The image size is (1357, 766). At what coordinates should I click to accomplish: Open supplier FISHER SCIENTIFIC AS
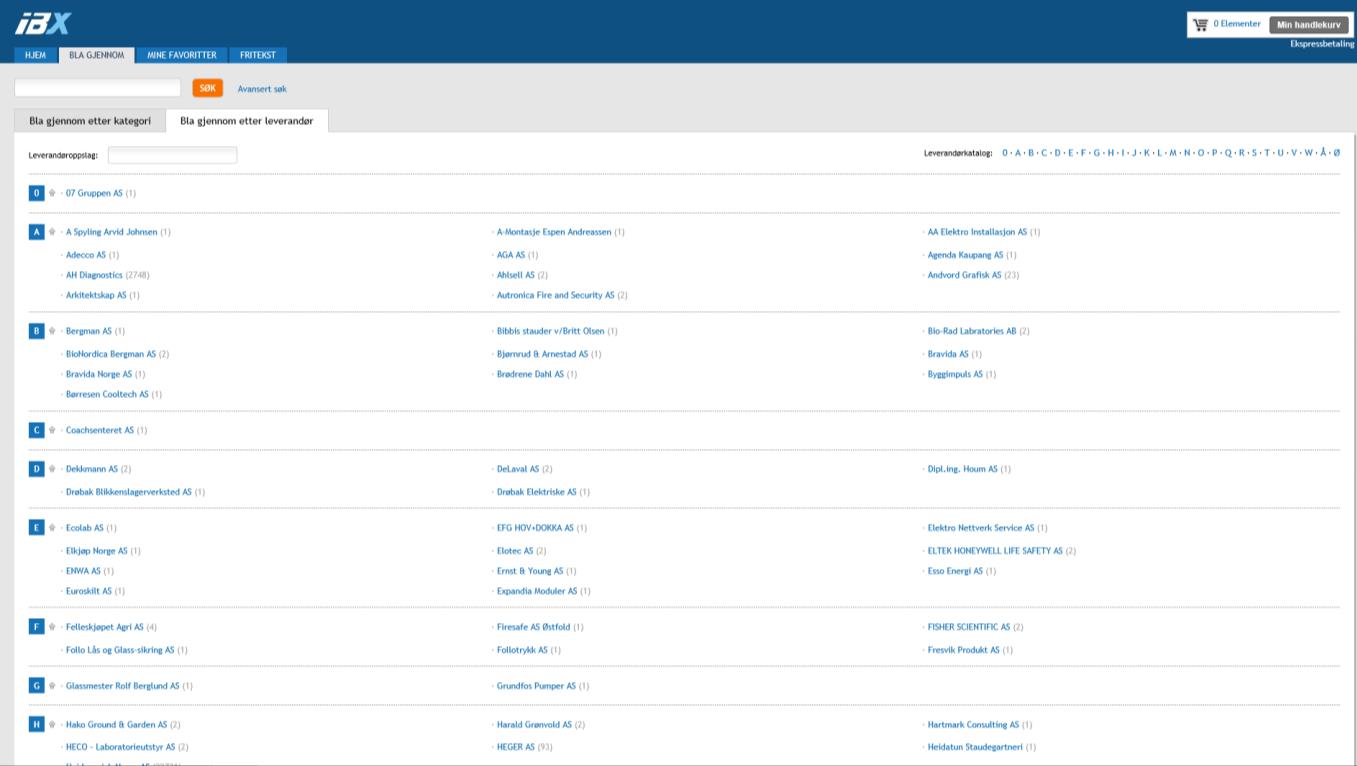(969, 627)
